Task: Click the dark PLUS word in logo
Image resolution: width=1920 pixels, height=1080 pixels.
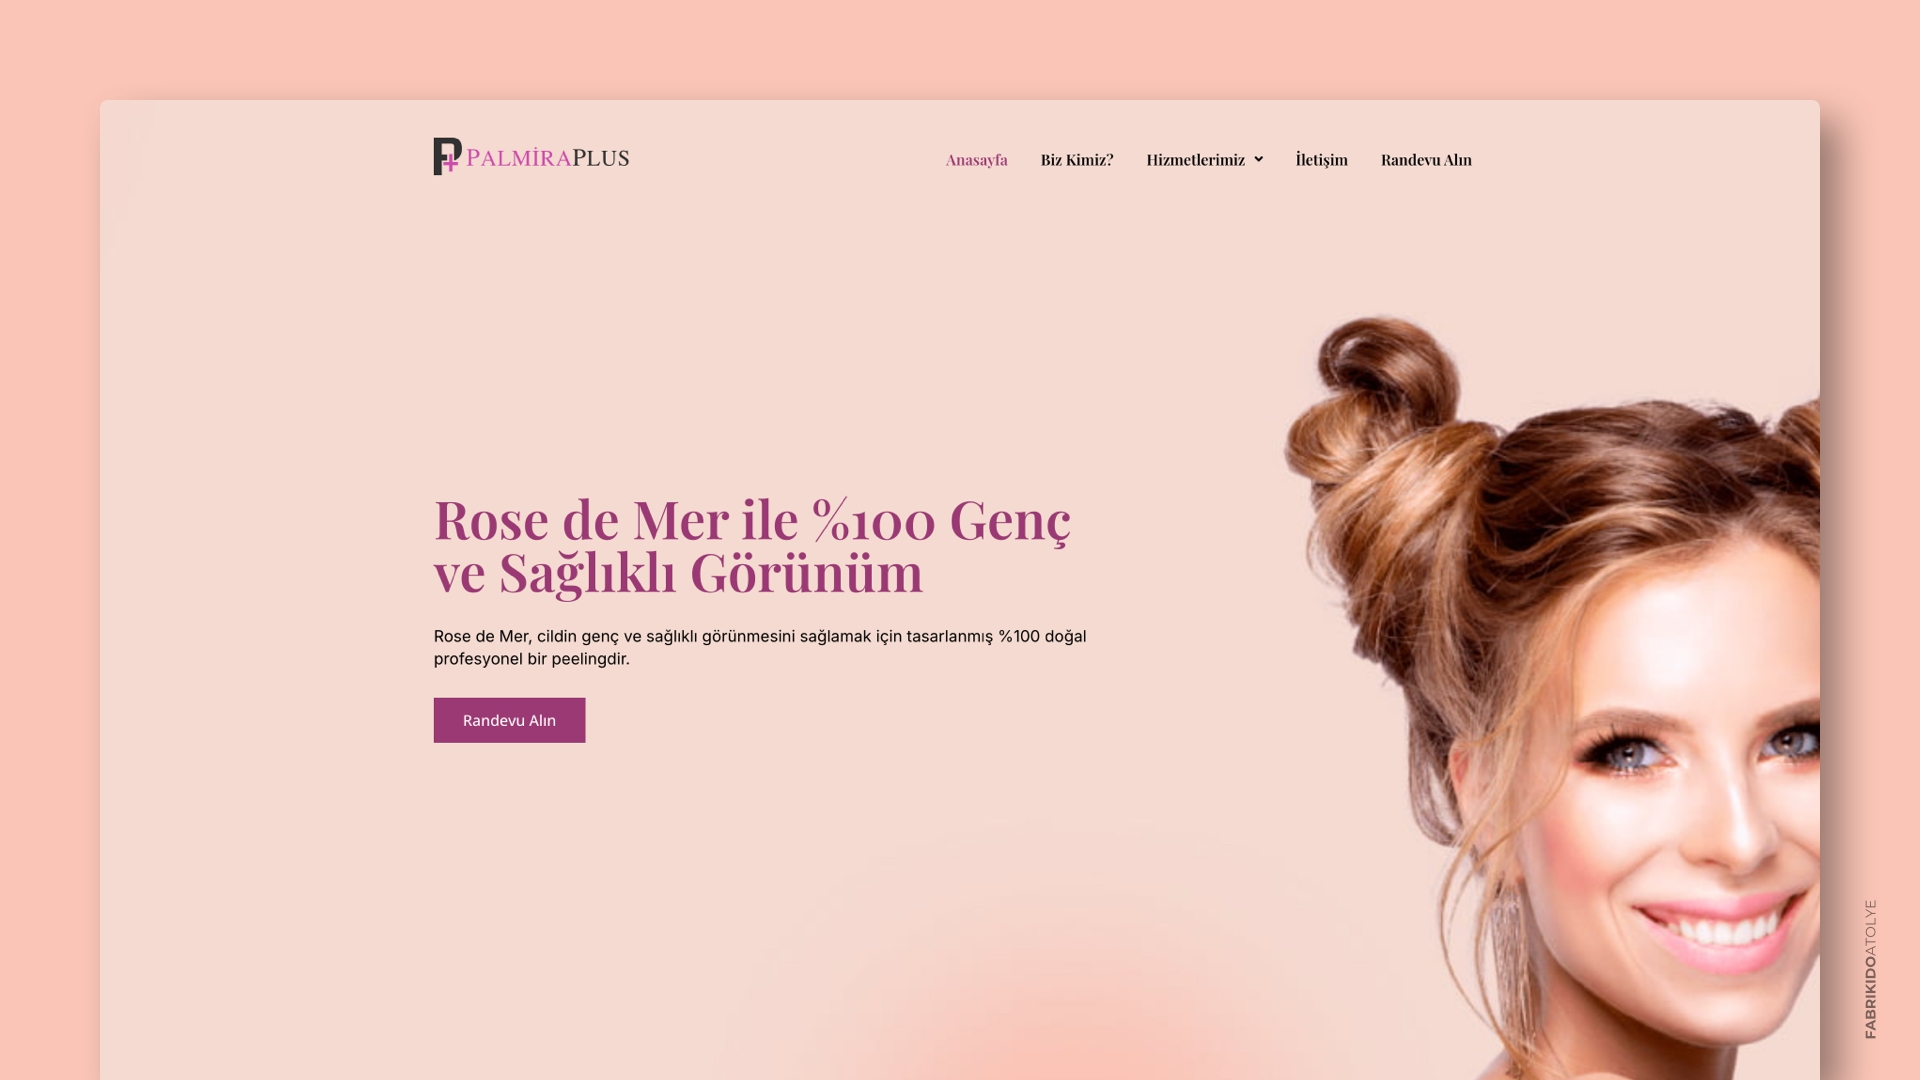Action: pyautogui.click(x=601, y=158)
